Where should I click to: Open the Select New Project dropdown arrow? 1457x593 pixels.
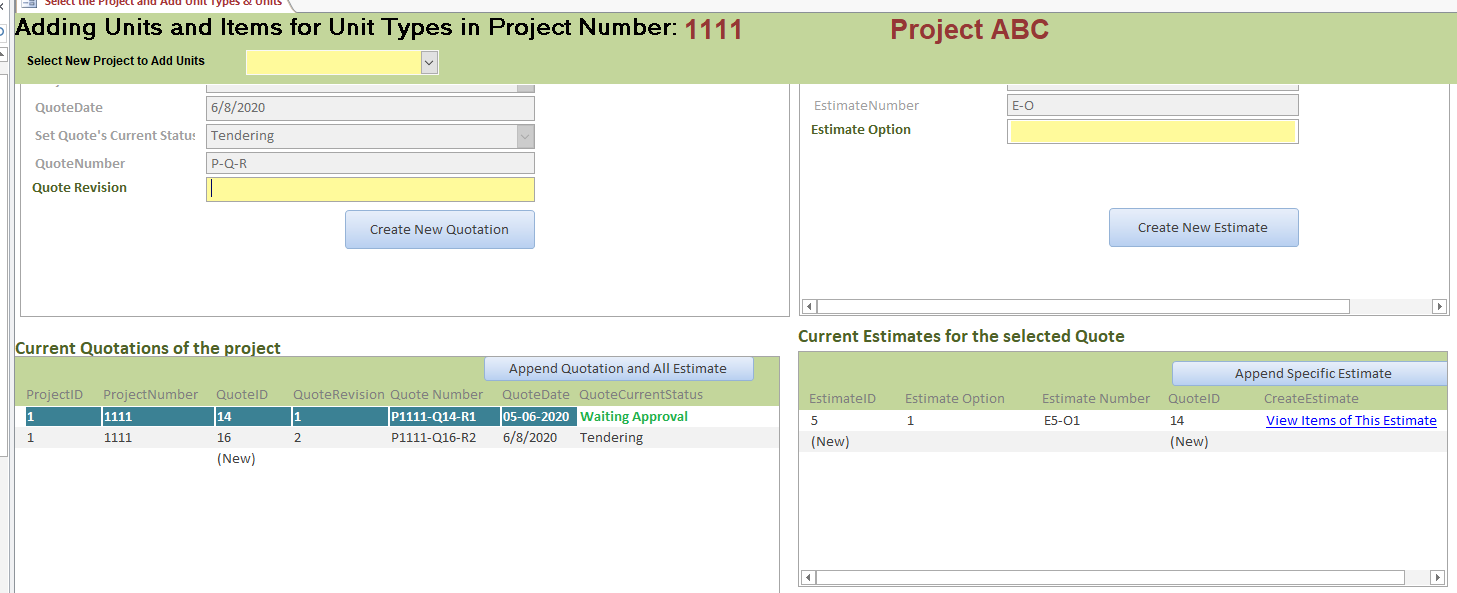(x=429, y=63)
